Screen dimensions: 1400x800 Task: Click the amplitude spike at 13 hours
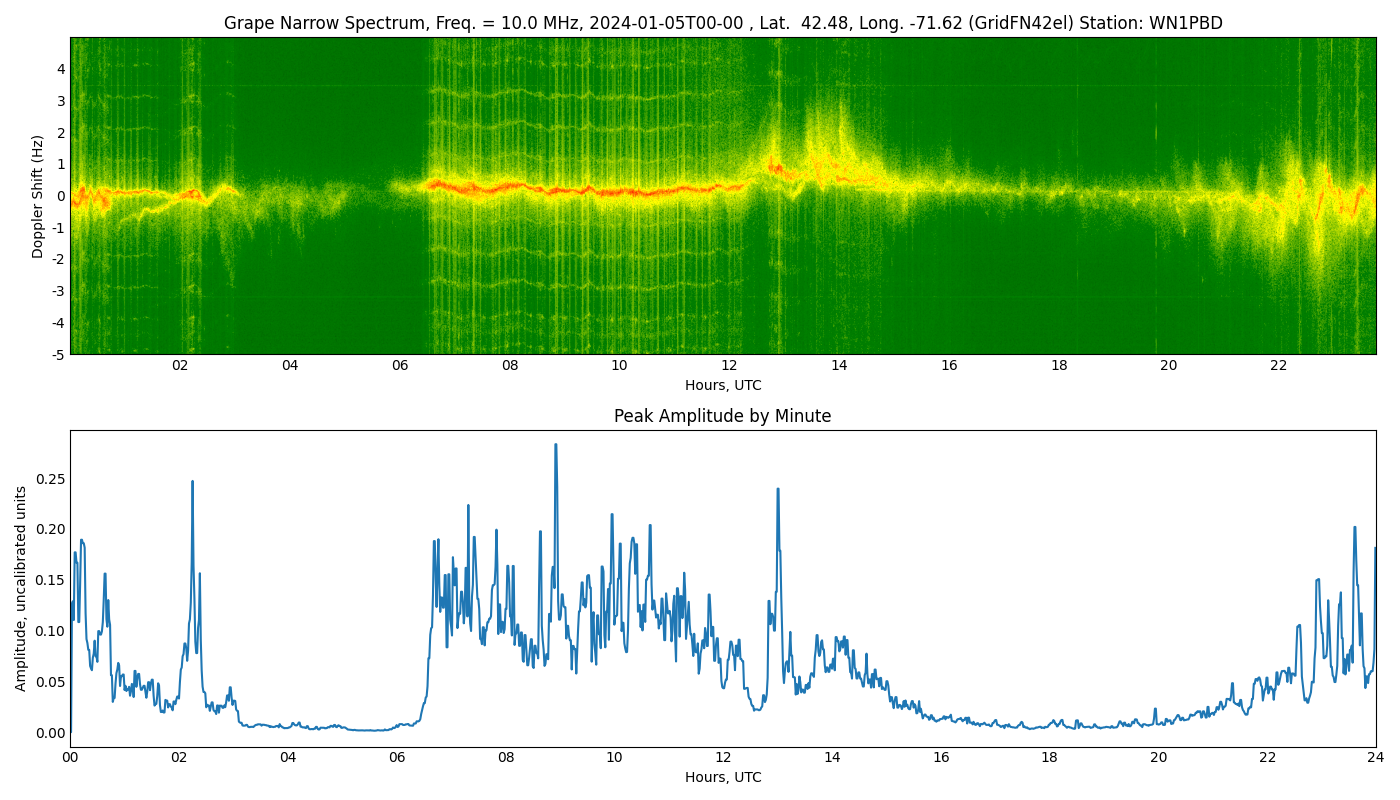pyautogui.click(x=778, y=490)
